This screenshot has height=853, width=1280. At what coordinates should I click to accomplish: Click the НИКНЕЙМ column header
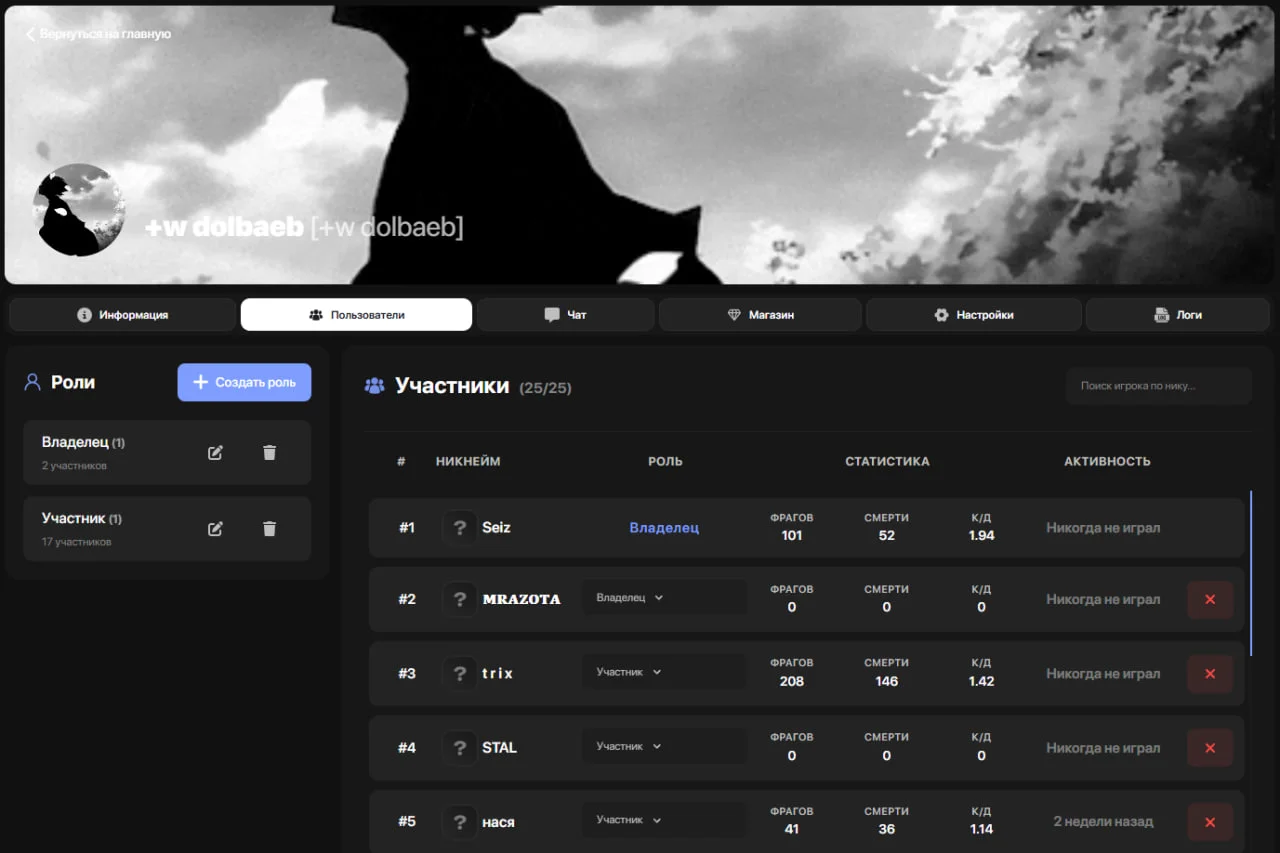click(x=468, y=462)
